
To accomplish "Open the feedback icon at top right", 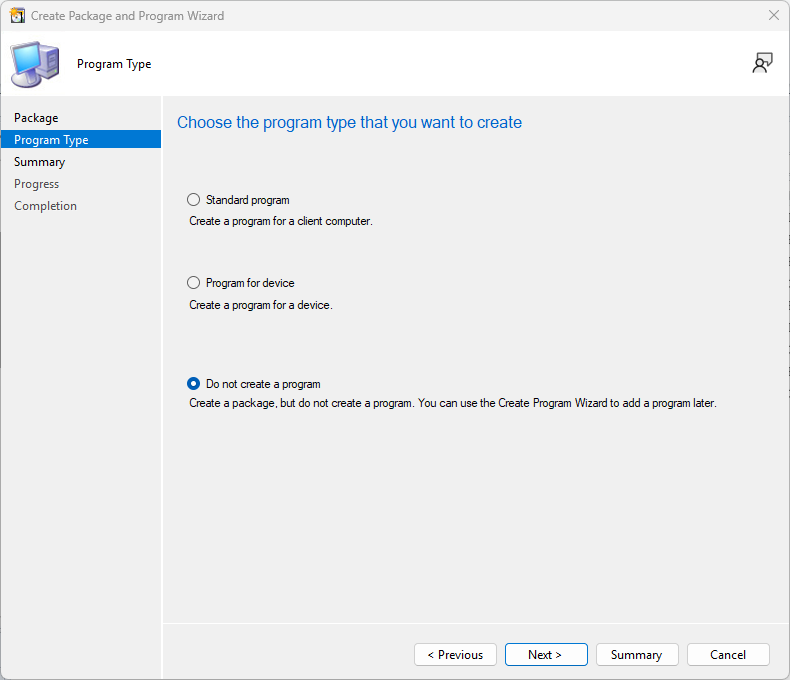I will pyautogui.click(x=762, y=64).
